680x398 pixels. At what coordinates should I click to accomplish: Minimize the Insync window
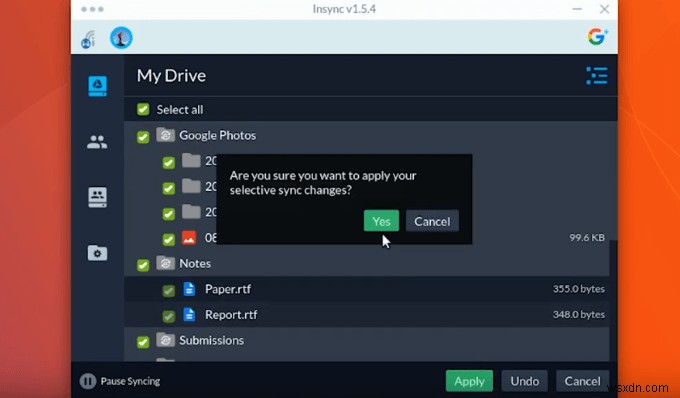click(x=577, y=9)
